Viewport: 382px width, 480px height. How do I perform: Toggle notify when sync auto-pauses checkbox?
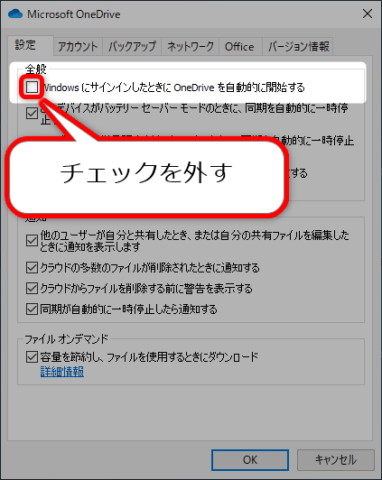[32, 309]
